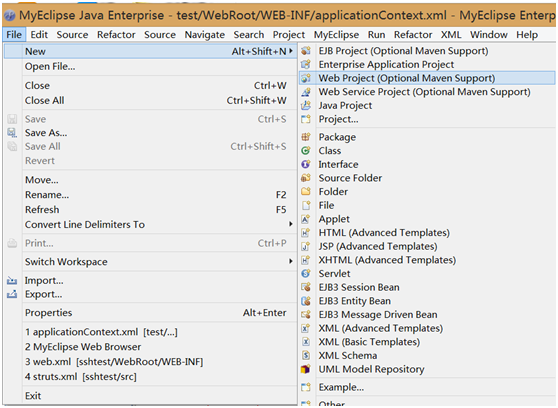
Task: Open the Window menu
Action: click(x=489, y=35)
